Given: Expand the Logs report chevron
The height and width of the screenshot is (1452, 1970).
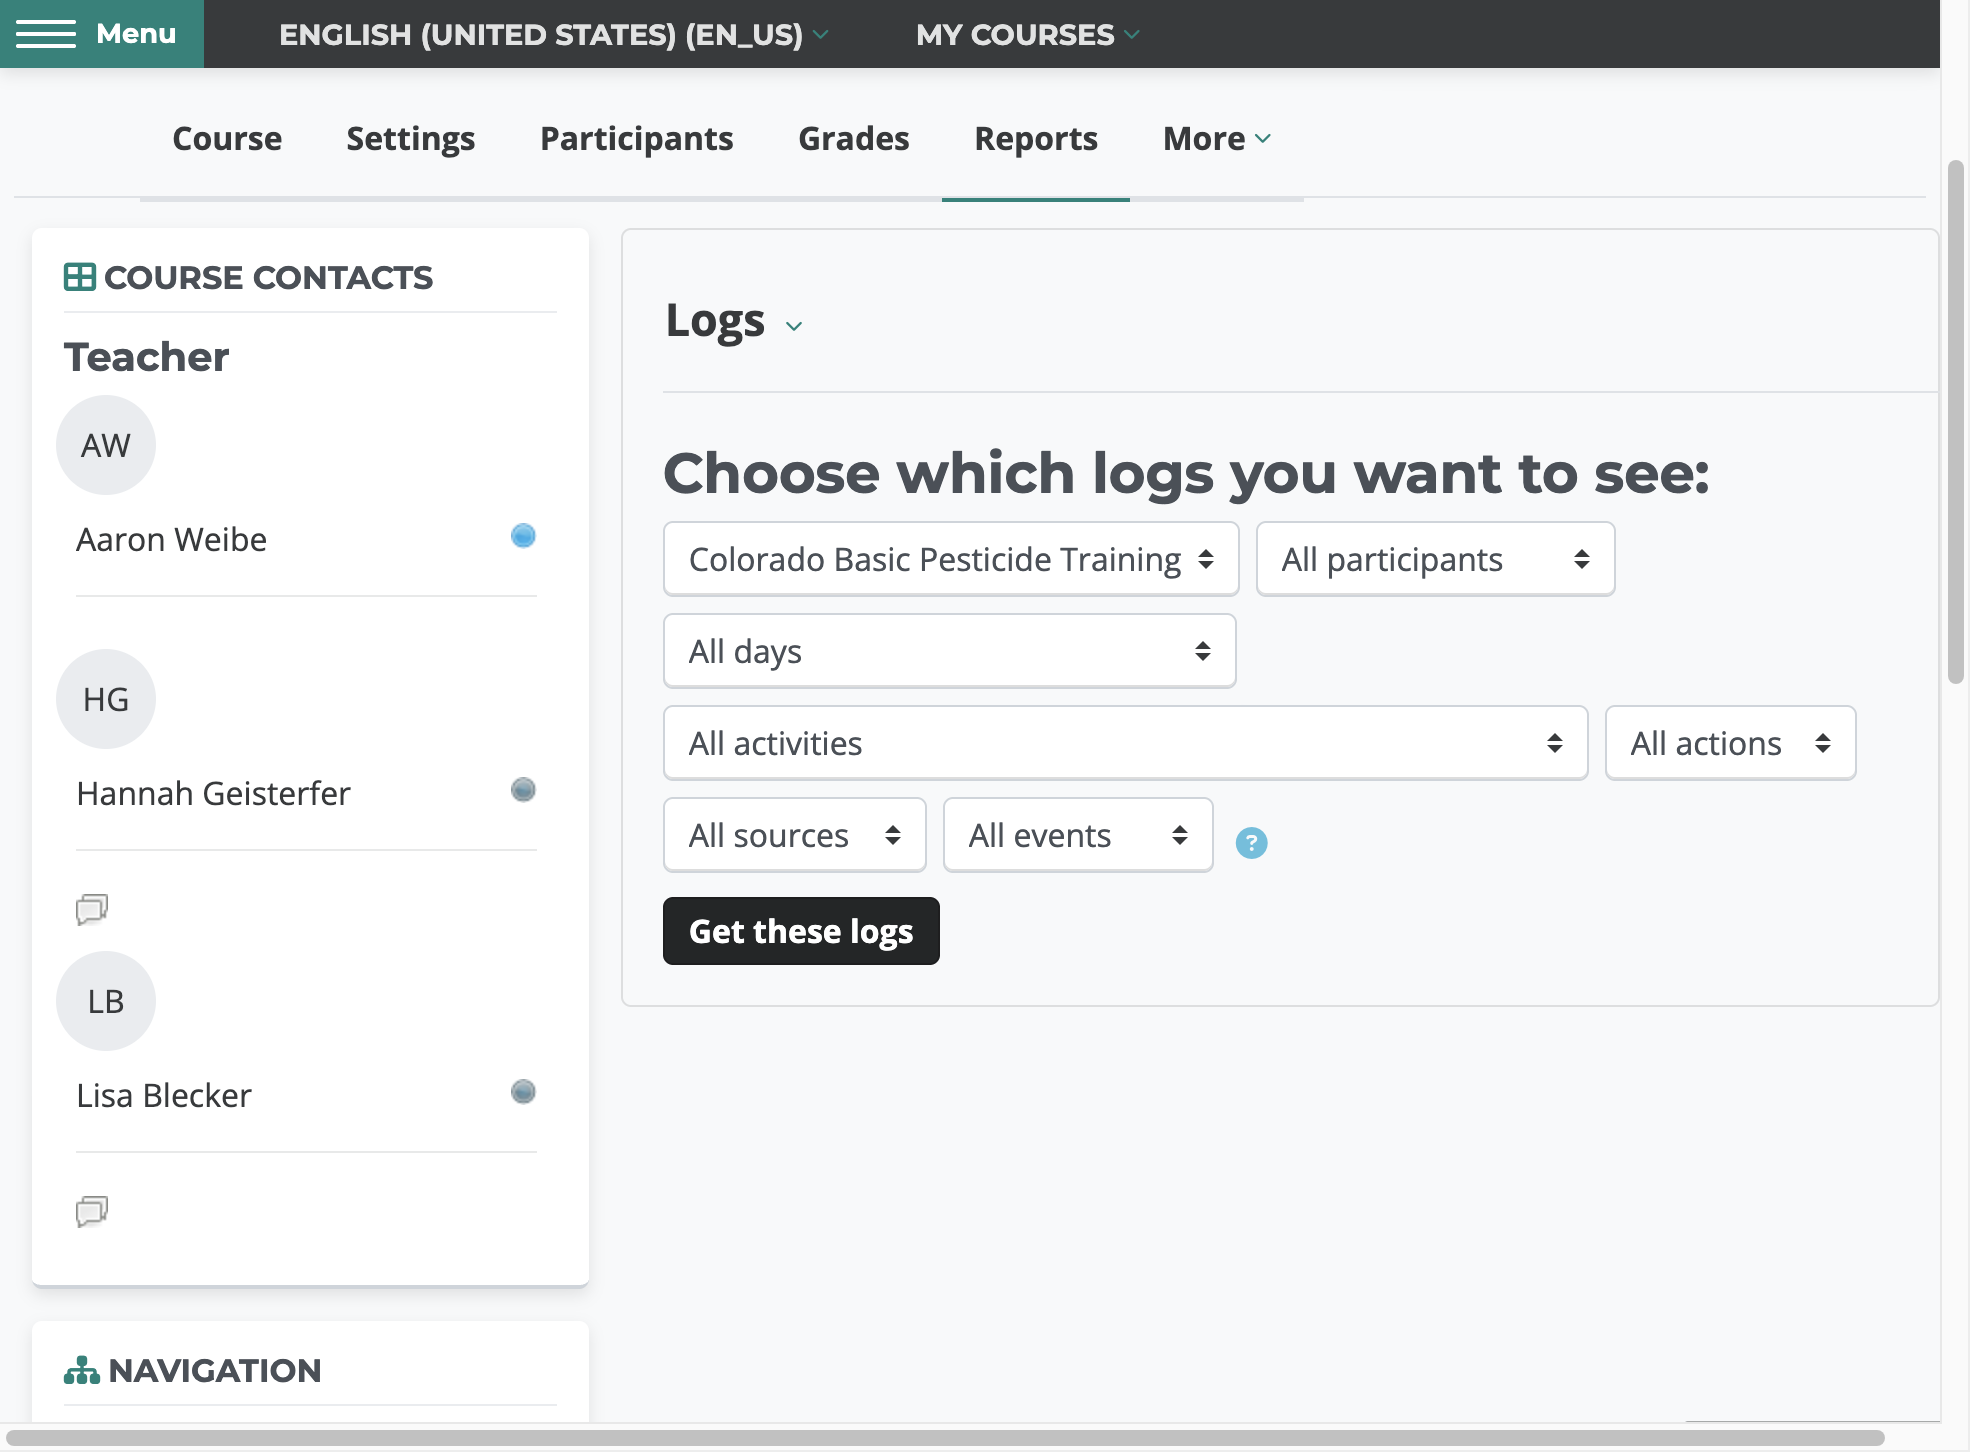Looking at the screenshot, I should 794,326.
